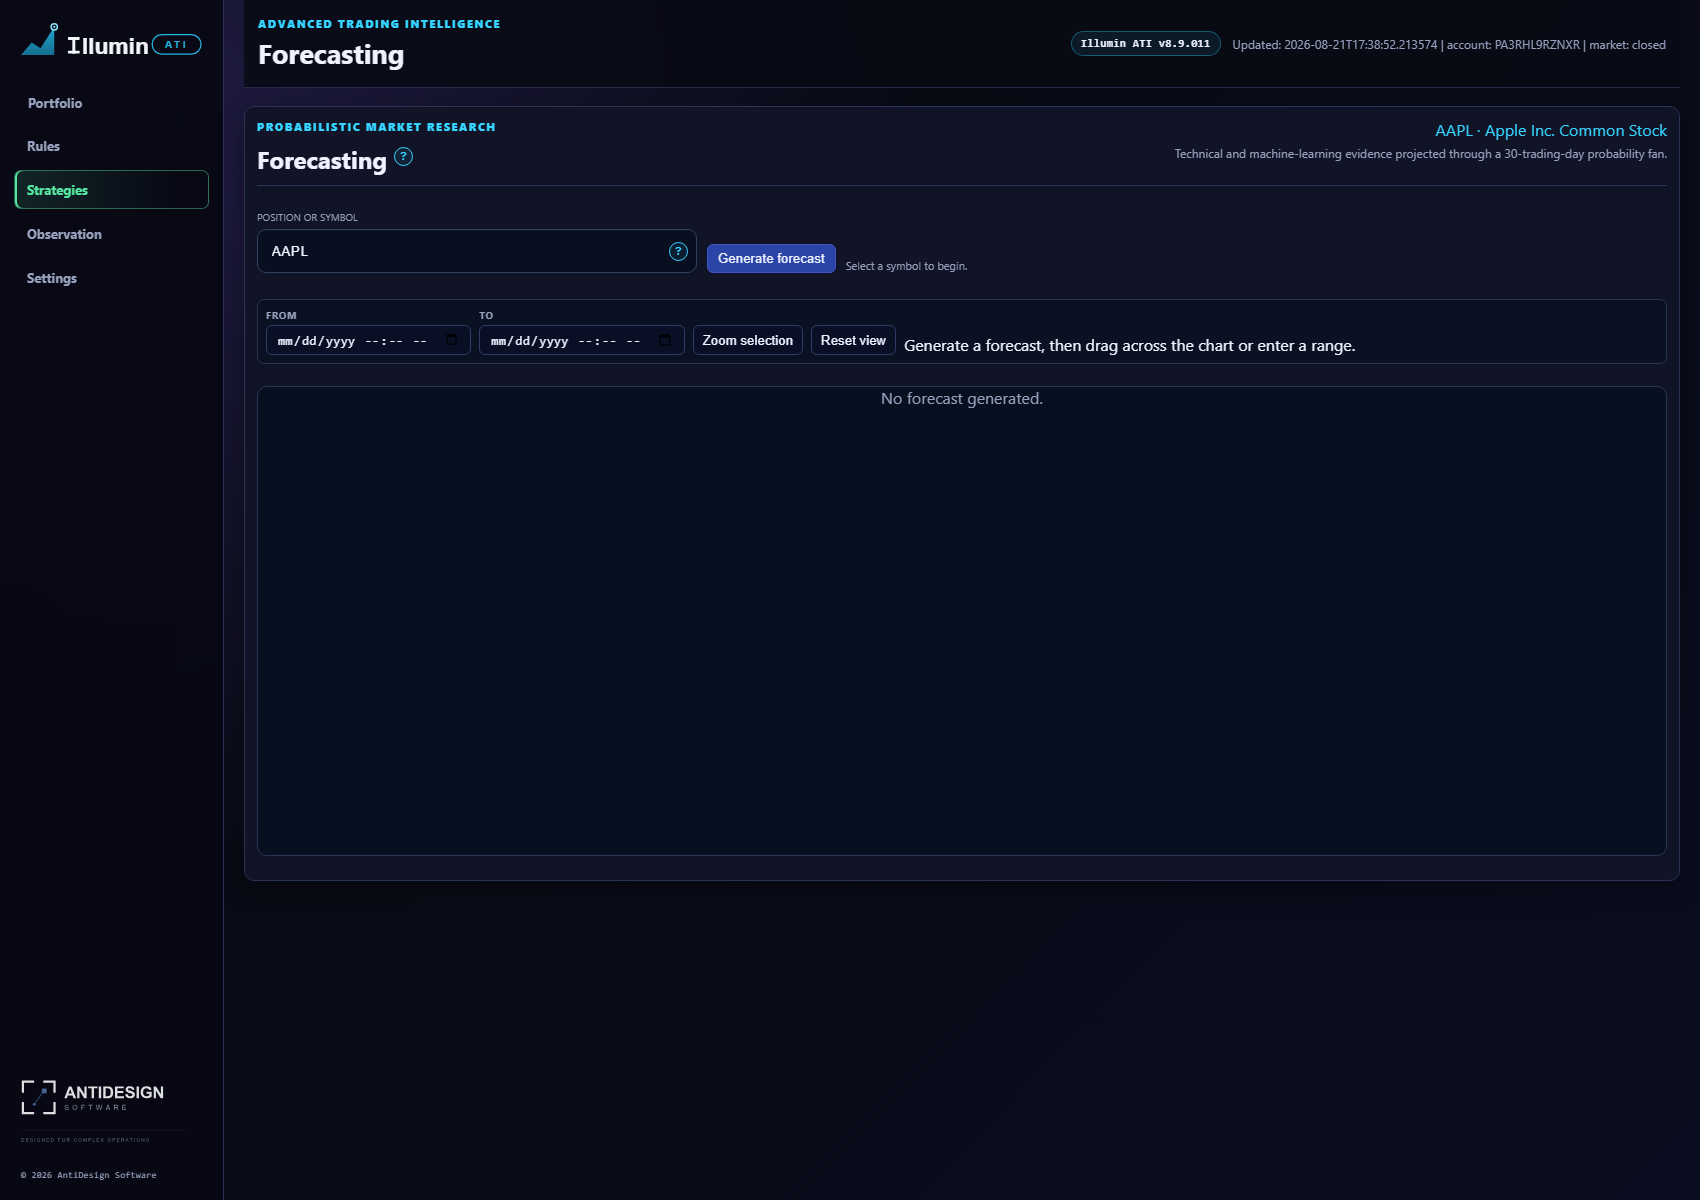Navigate to Settings
Image resolution: width=1700 pixels, height=1200 pixels.
52,278
